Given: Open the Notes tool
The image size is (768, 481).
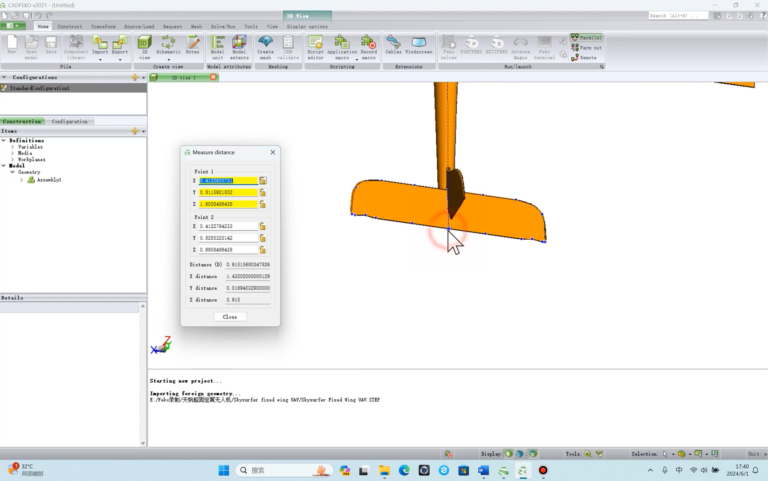Looking at the screenshot, I should click(192, 45).
